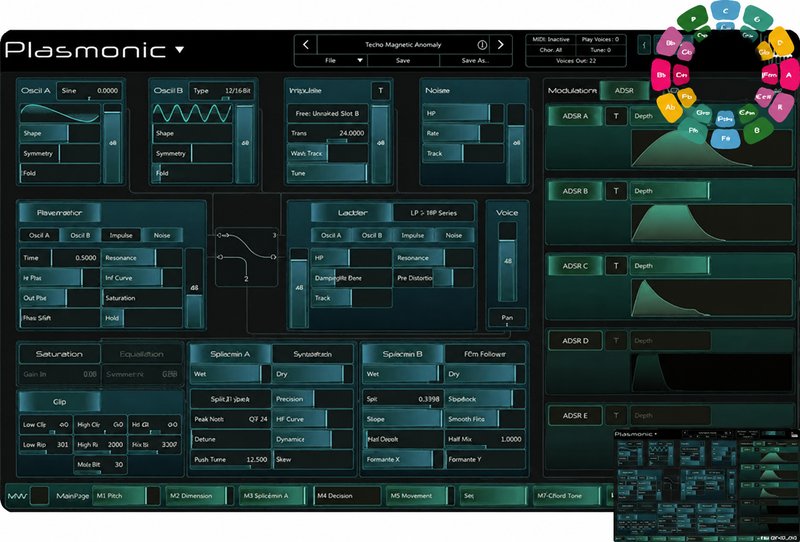Screen dimensions: 800x542
Task: Click the green B pad on the chord wheel
Action: click(x=758, y=131)
